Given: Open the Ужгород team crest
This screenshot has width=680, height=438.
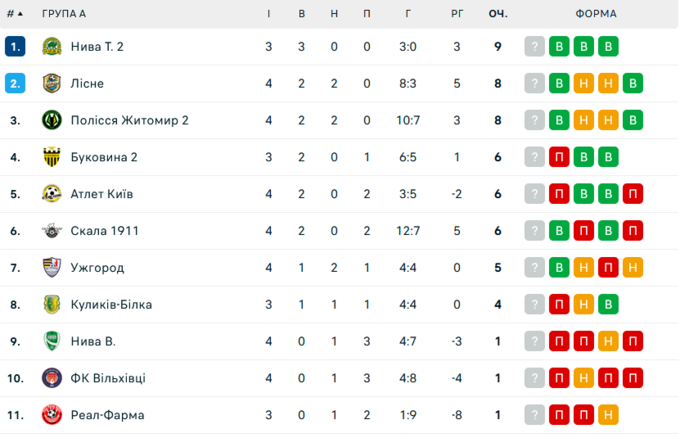Looking at the screenshot, I should click(x=52, y=268).
